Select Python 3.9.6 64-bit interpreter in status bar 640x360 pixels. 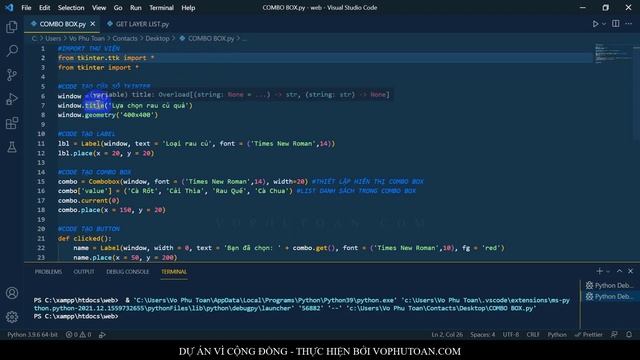32,335
